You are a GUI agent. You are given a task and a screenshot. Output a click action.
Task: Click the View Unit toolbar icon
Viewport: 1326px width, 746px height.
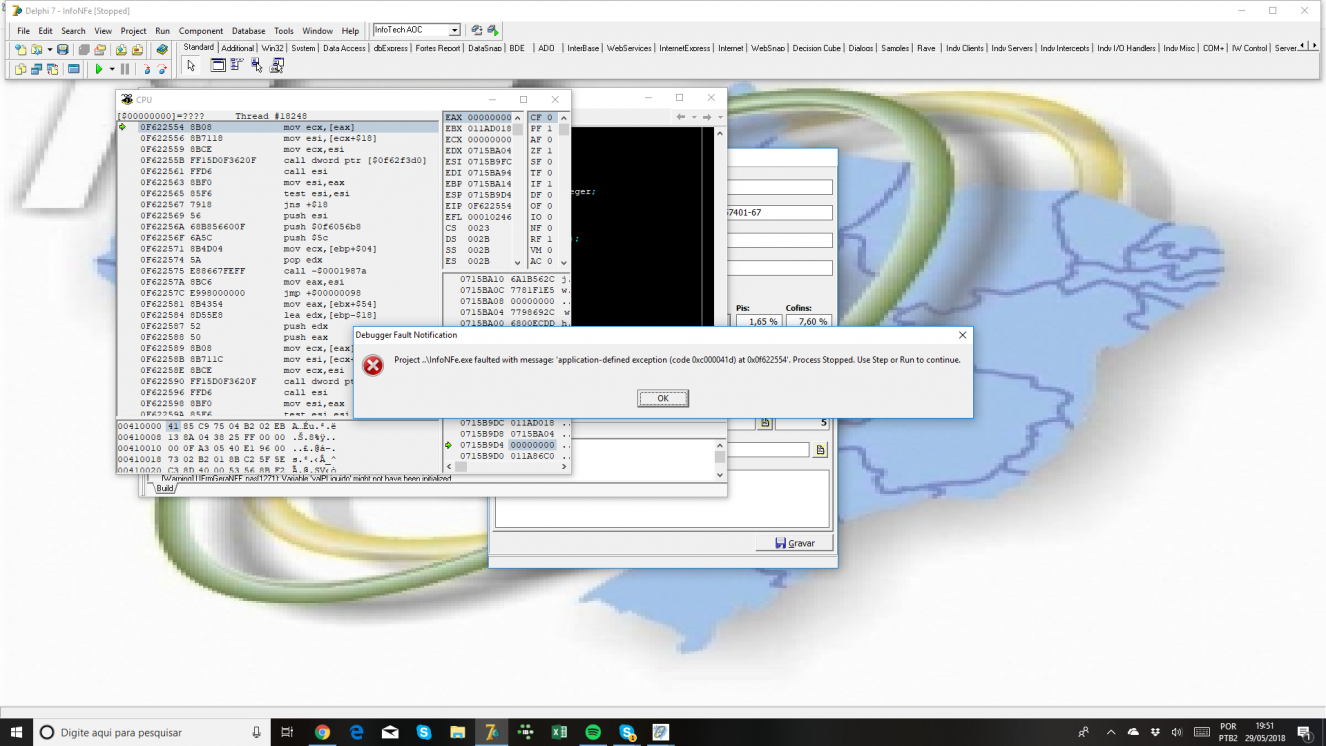[x=20, y=69]
